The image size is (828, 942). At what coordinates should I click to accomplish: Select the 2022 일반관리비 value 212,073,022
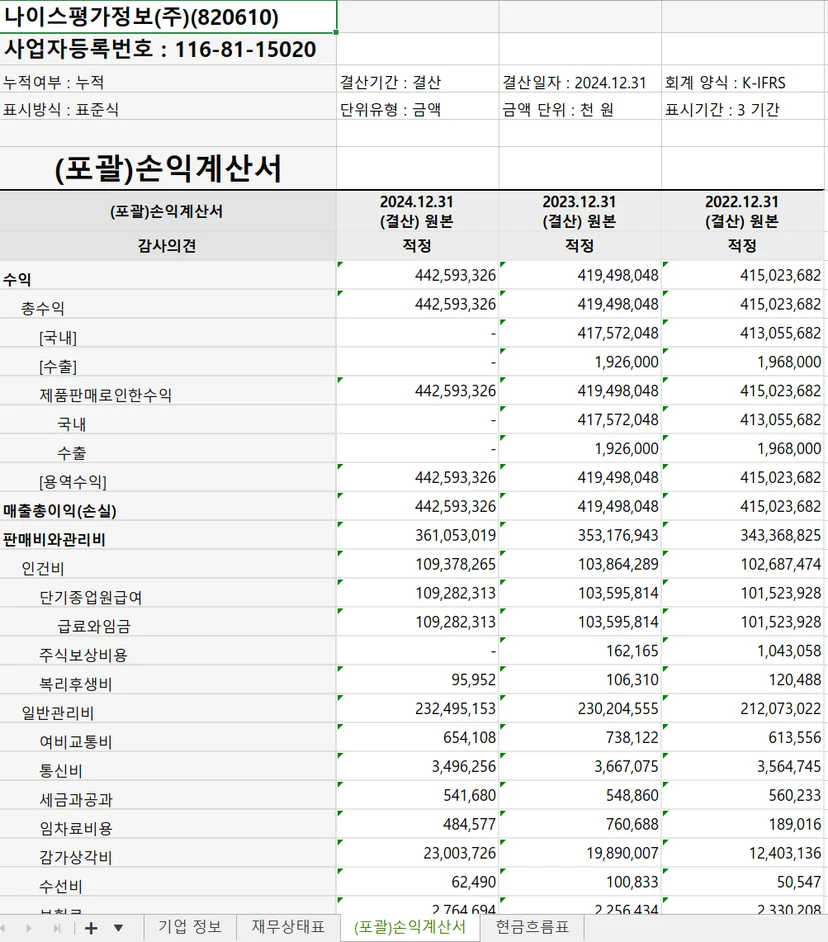[x=743, y=709]
